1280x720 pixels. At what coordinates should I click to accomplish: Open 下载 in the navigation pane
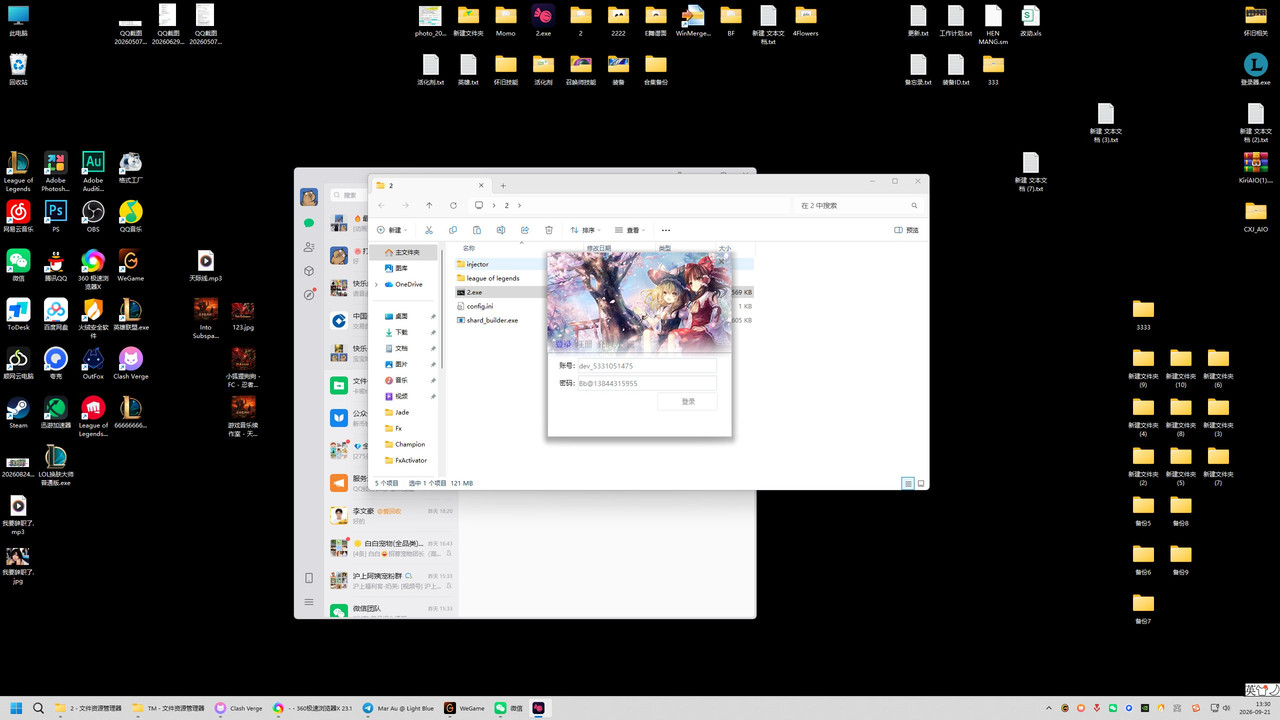pos(401,332)
